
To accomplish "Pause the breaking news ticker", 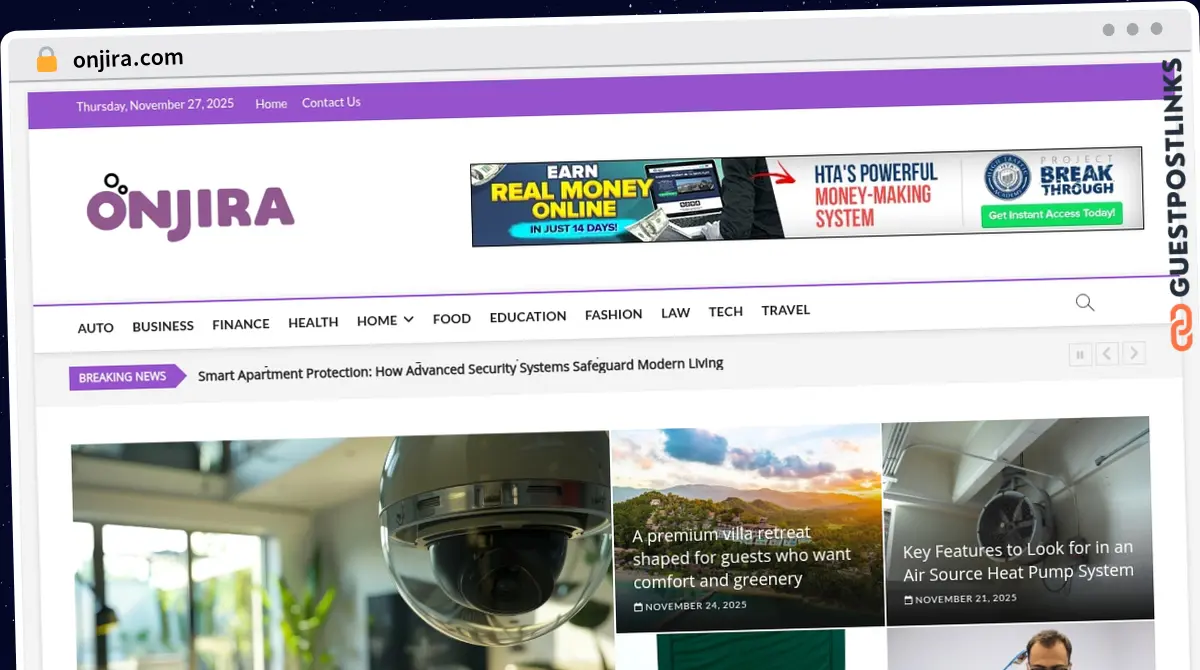I will (1080, 354).
